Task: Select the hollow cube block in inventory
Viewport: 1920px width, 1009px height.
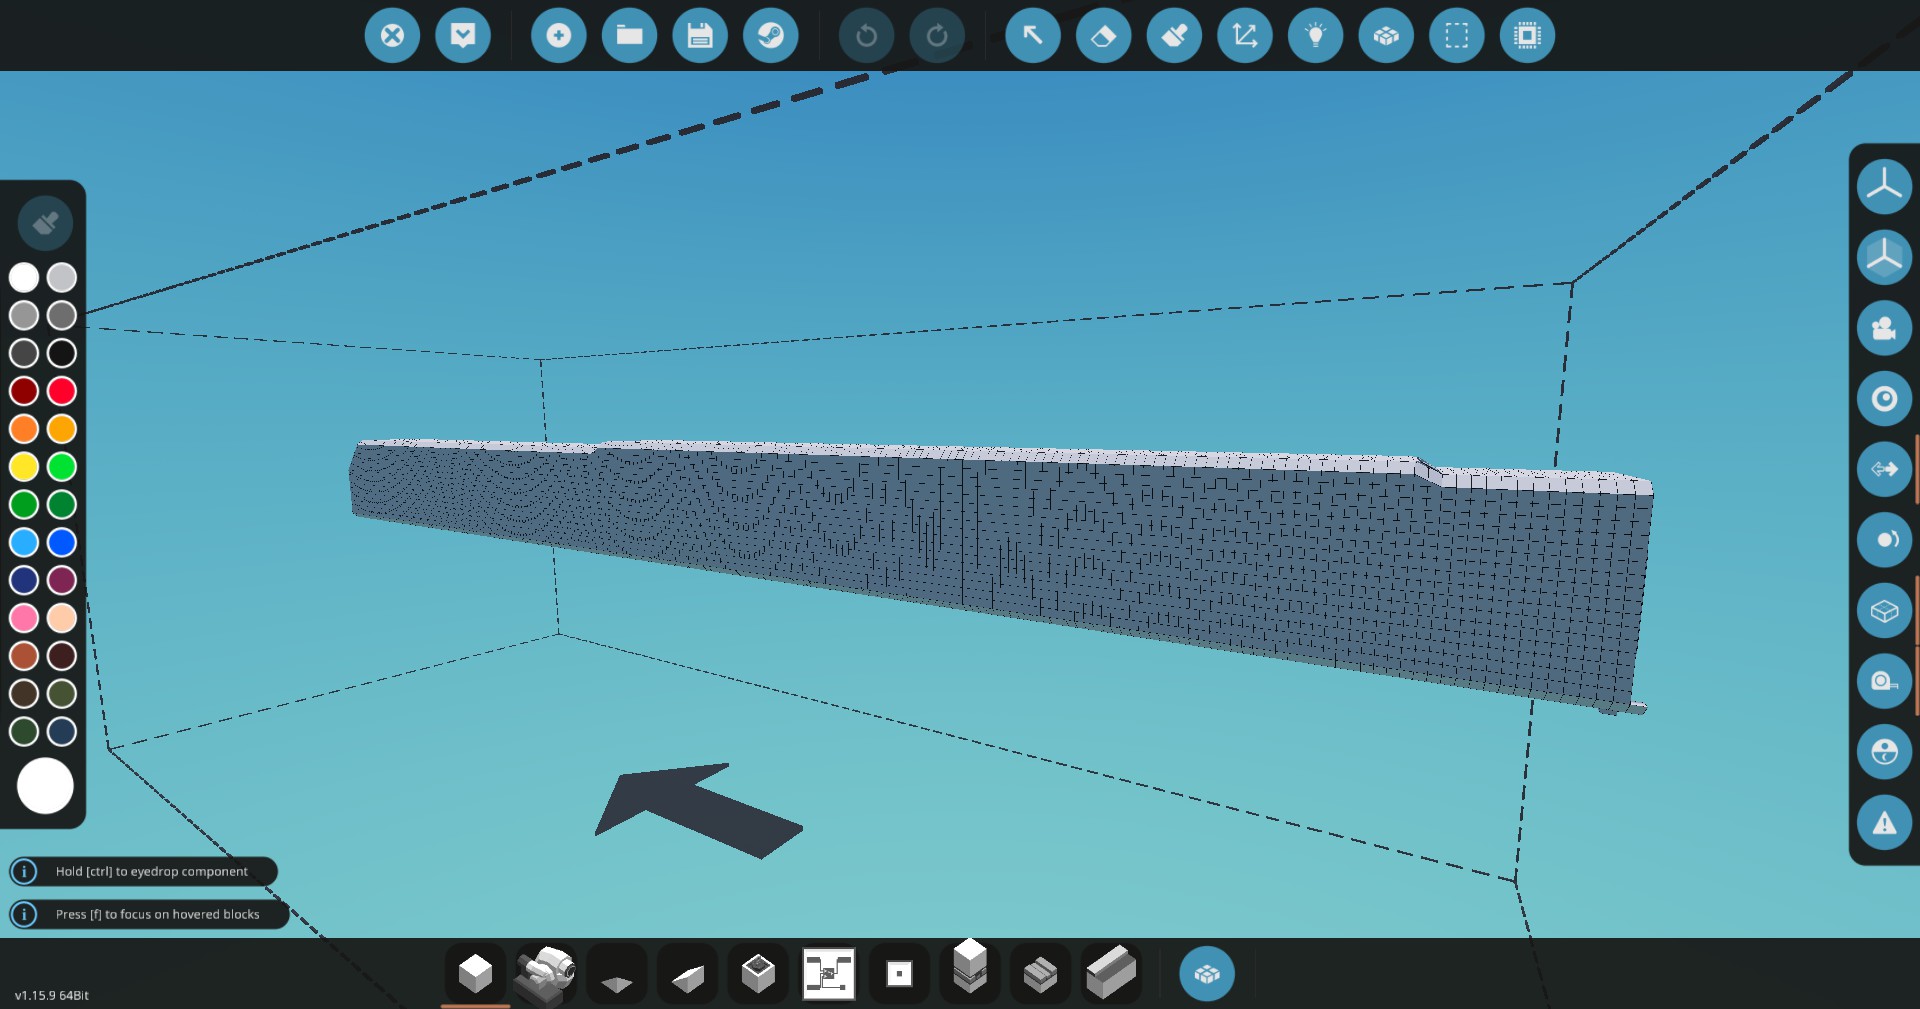Action: click(758, 974)
